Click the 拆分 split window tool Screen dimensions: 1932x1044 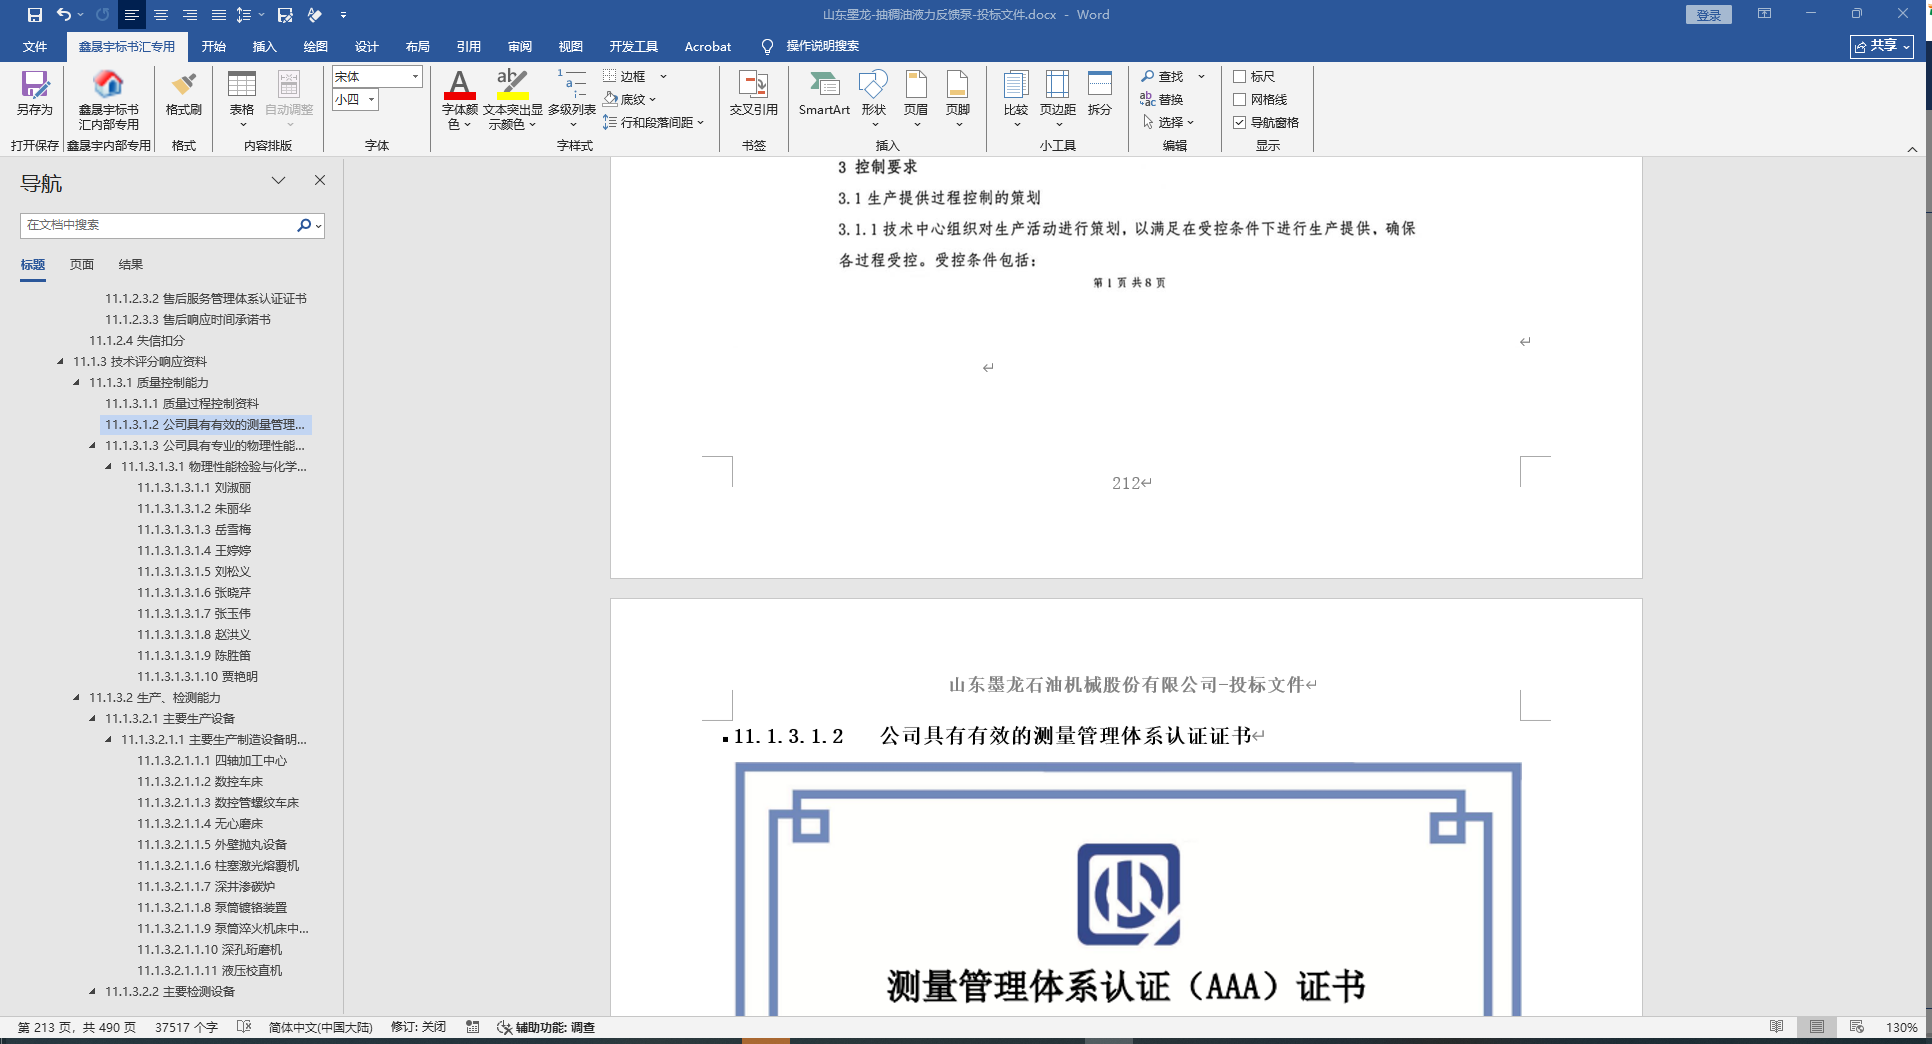click(1100, 94)
